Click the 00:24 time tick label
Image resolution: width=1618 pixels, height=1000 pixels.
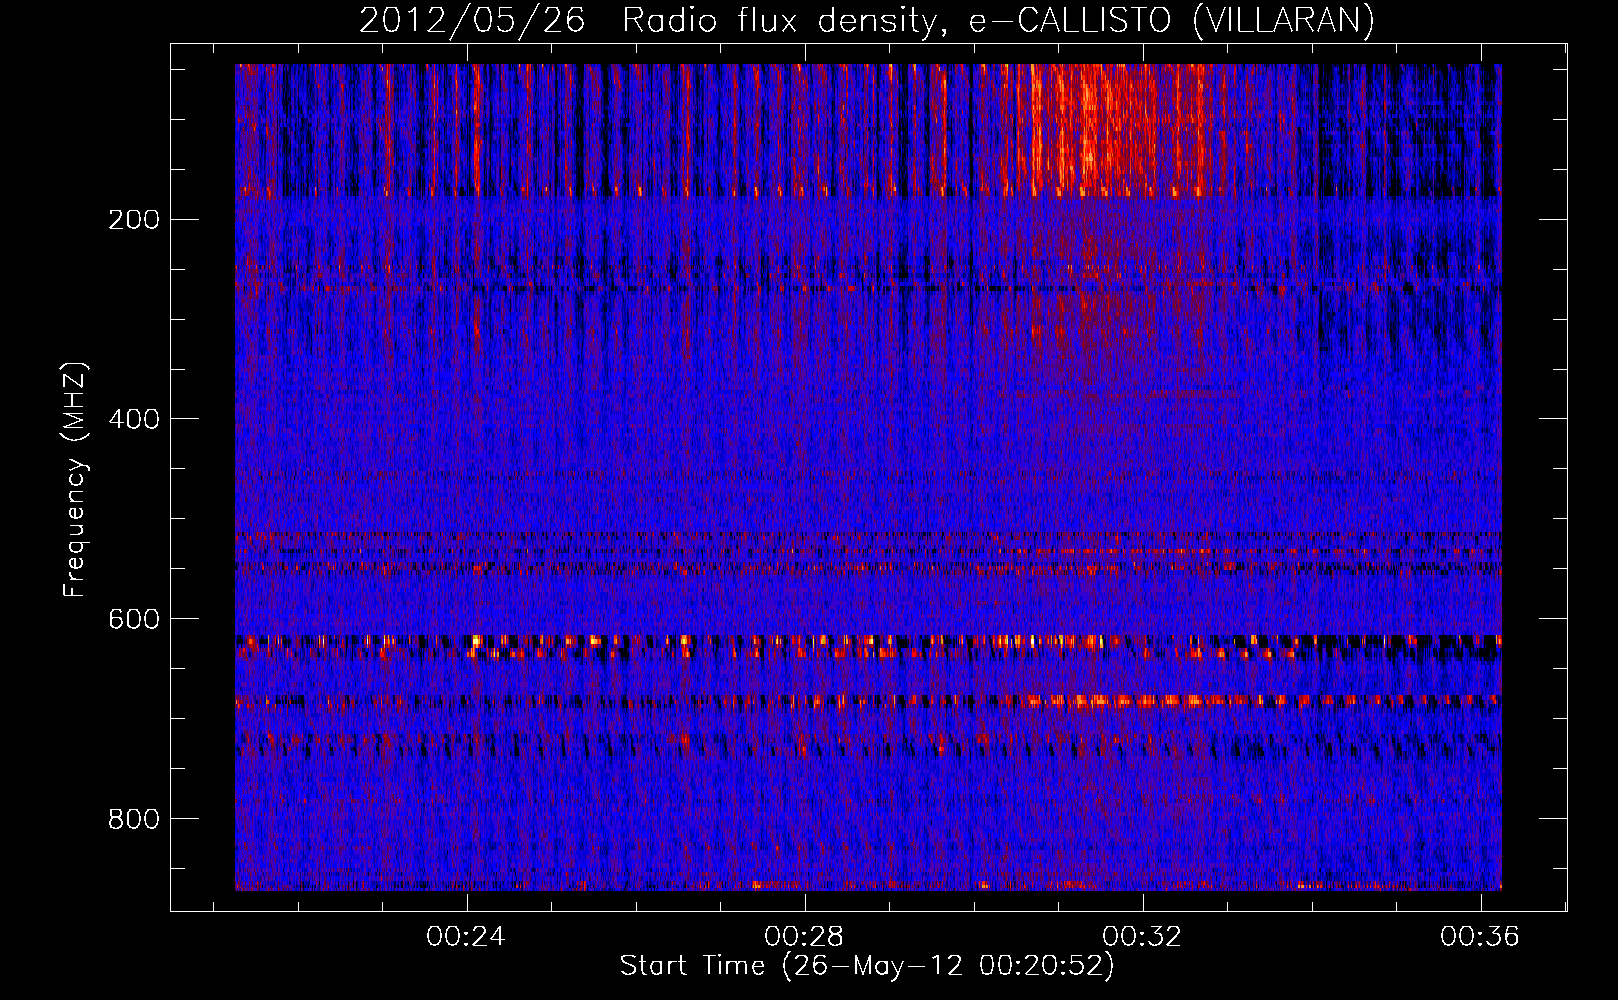click(x=466, y=936)
